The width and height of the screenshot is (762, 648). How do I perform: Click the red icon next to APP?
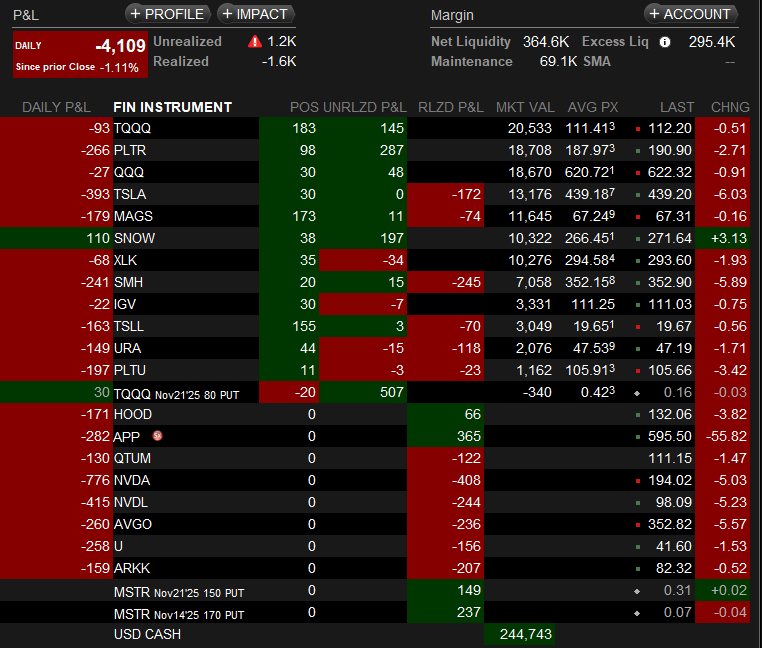(157, 436)
